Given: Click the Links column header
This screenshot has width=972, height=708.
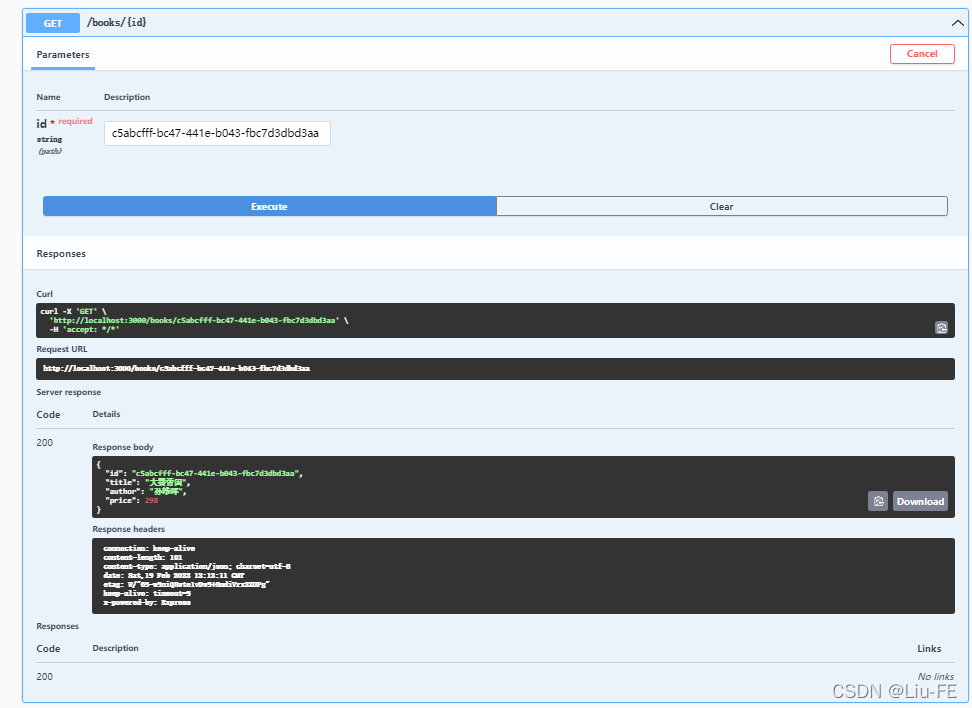Looking at the screenshot, I should pyautogui.click(x=929, y=648).
